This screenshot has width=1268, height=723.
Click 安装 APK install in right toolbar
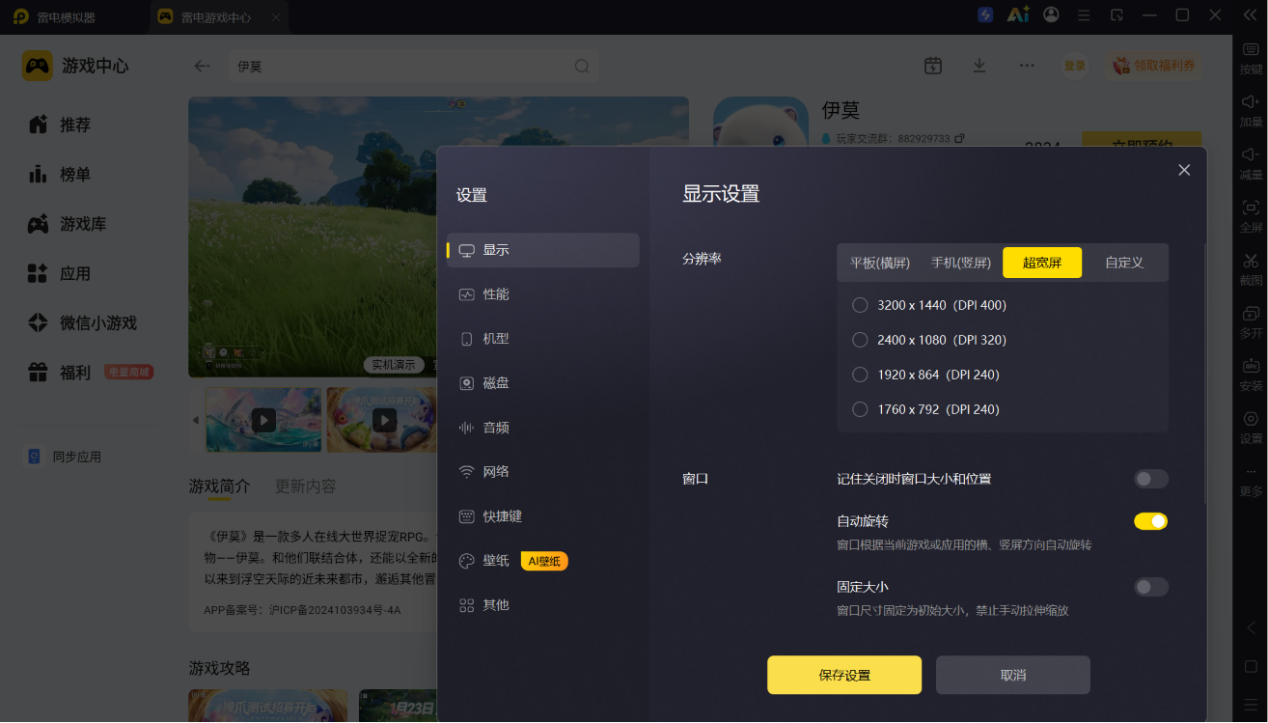1251,374
